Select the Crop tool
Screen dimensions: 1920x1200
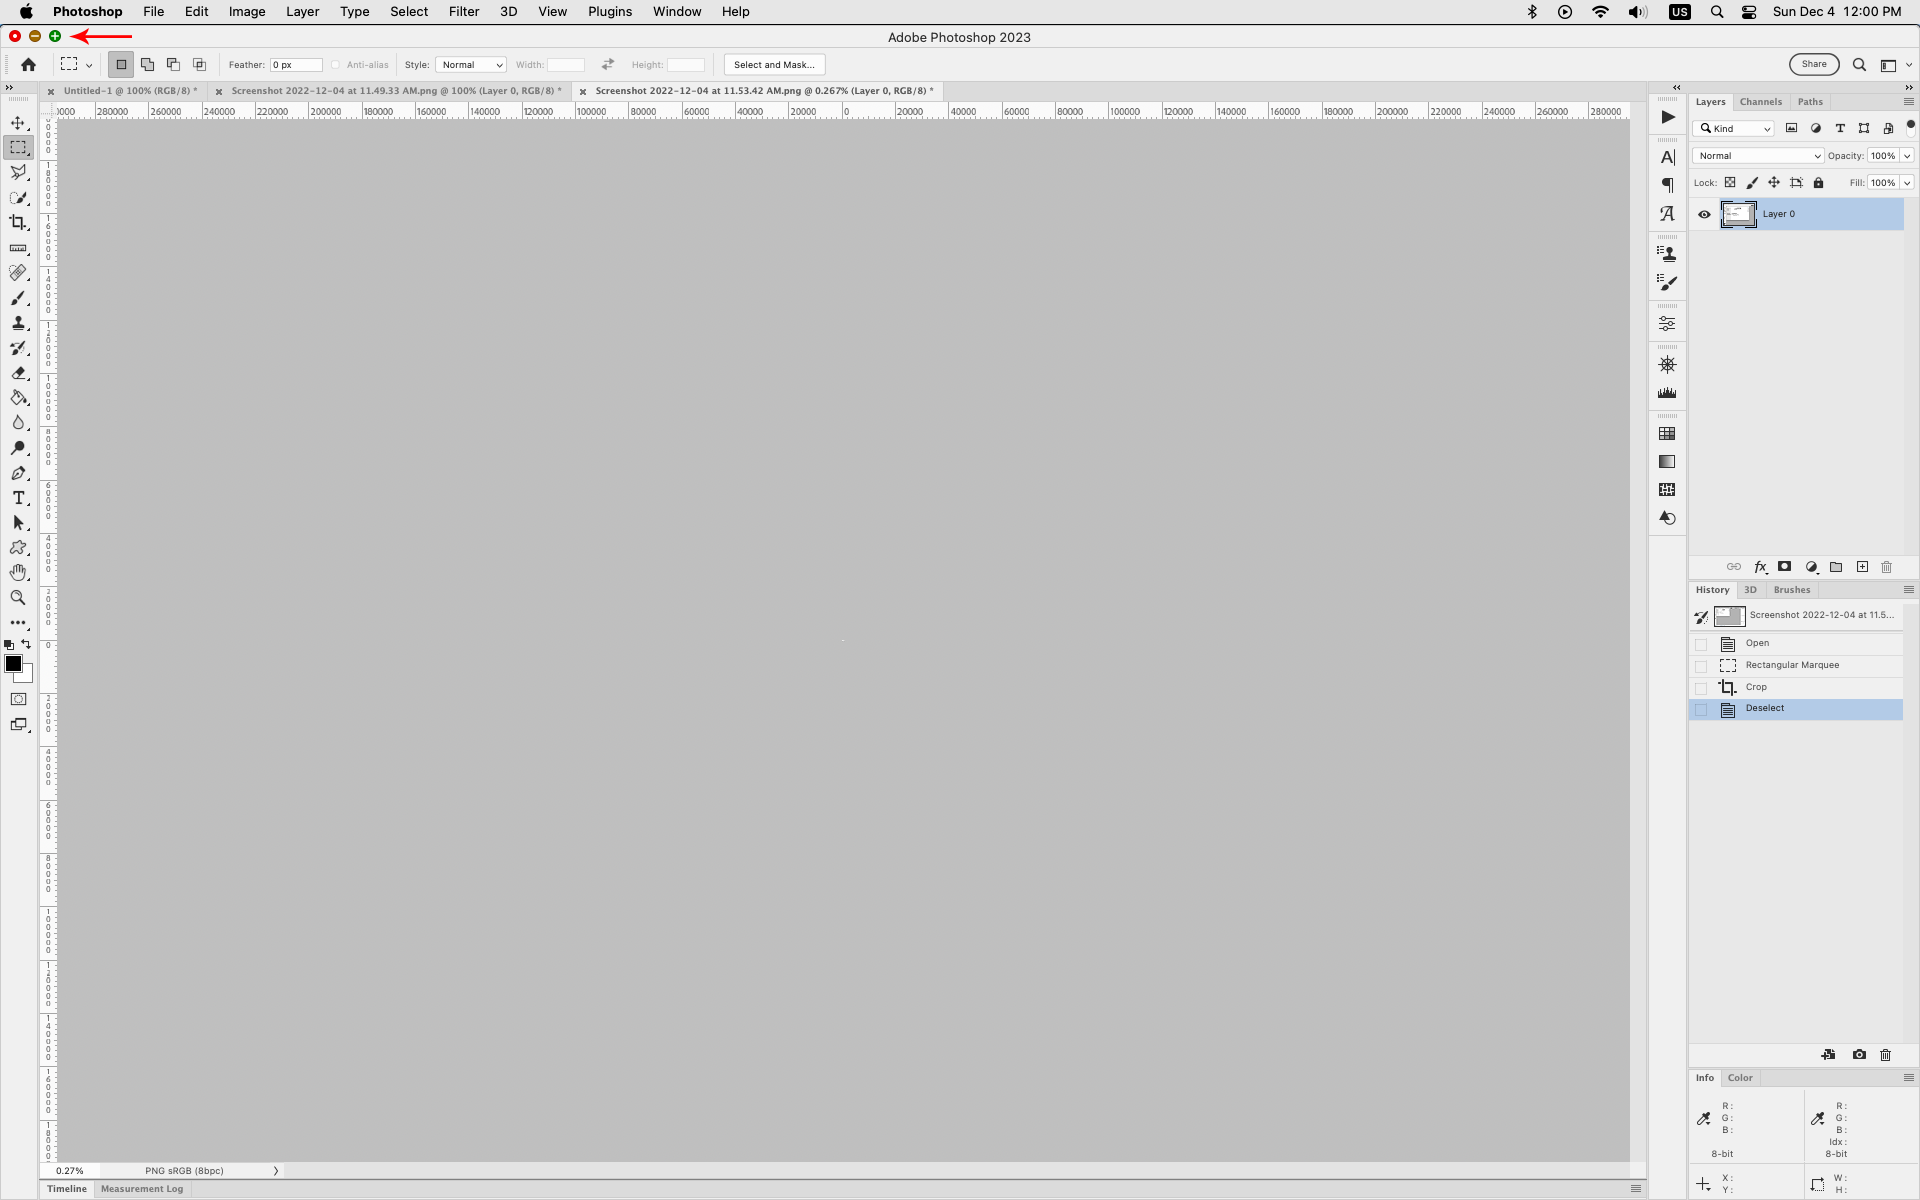[18, 223]
